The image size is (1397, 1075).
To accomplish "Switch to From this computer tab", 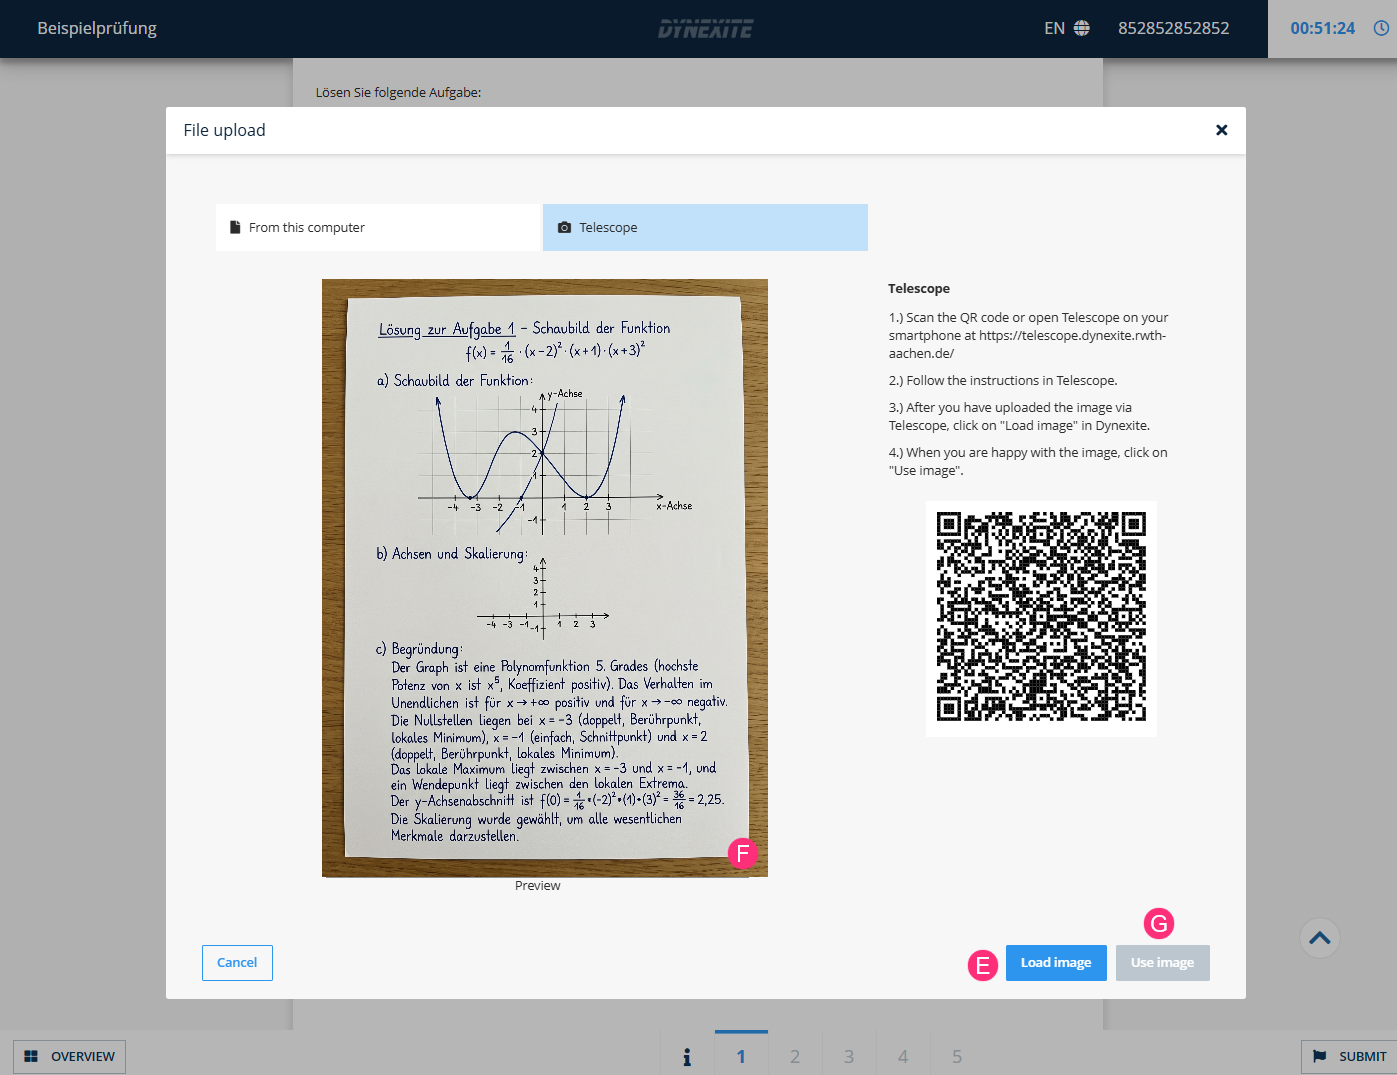I will [x=378, y=228].
